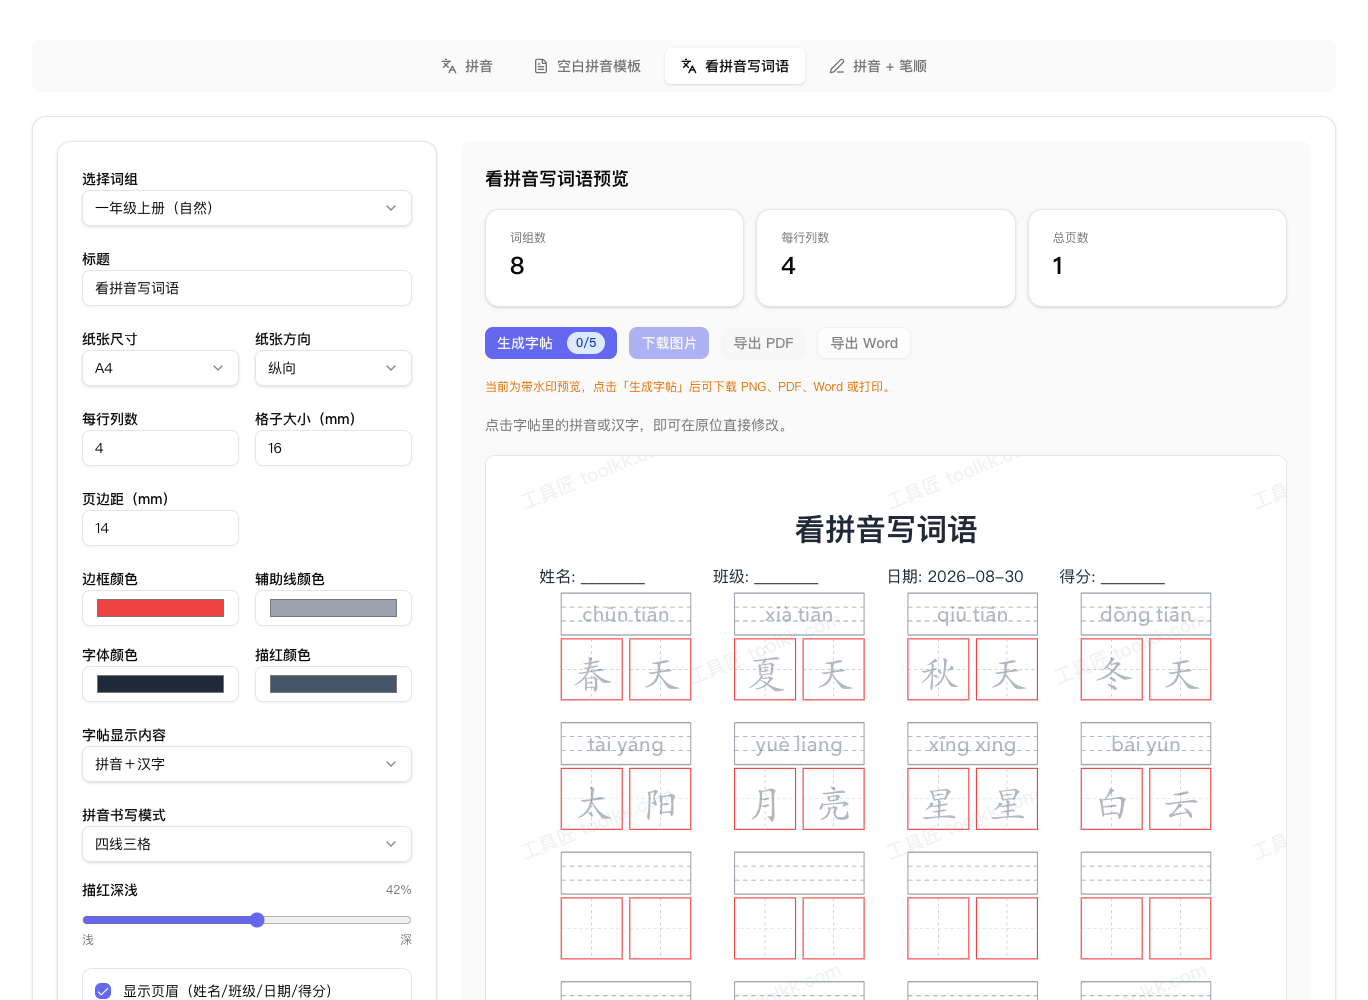Select the pinyin cell 'dōng tiān'
This screenshot has height=1000, width=1368.
pos(1146,614)
